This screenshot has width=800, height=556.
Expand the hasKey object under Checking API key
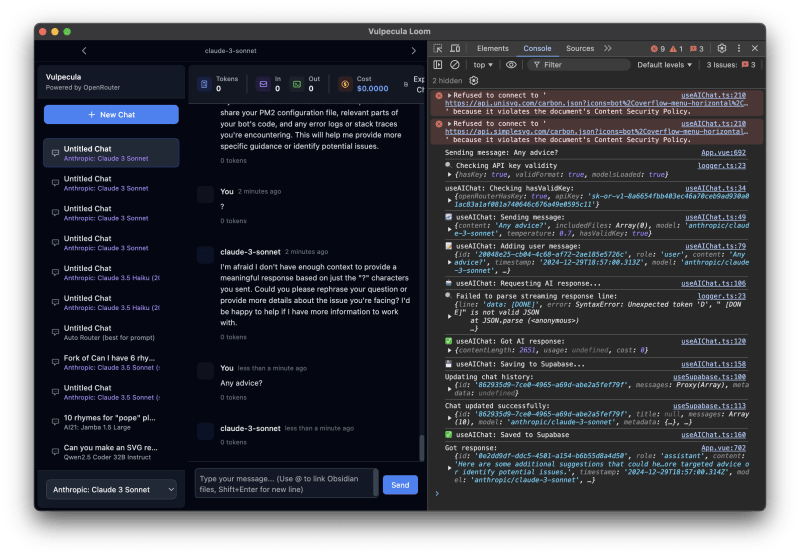click(x=449, y=174)
